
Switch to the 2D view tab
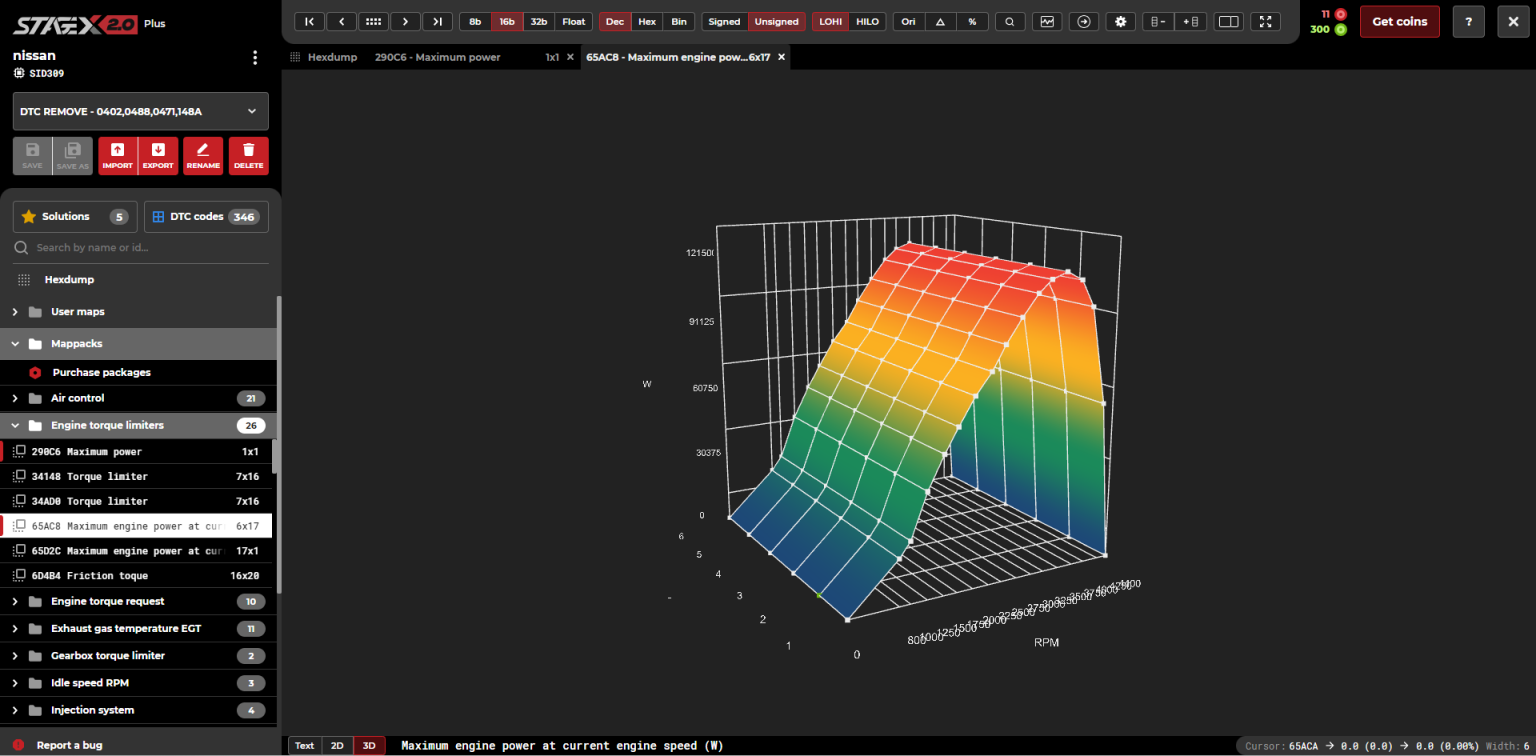(337, 745)
